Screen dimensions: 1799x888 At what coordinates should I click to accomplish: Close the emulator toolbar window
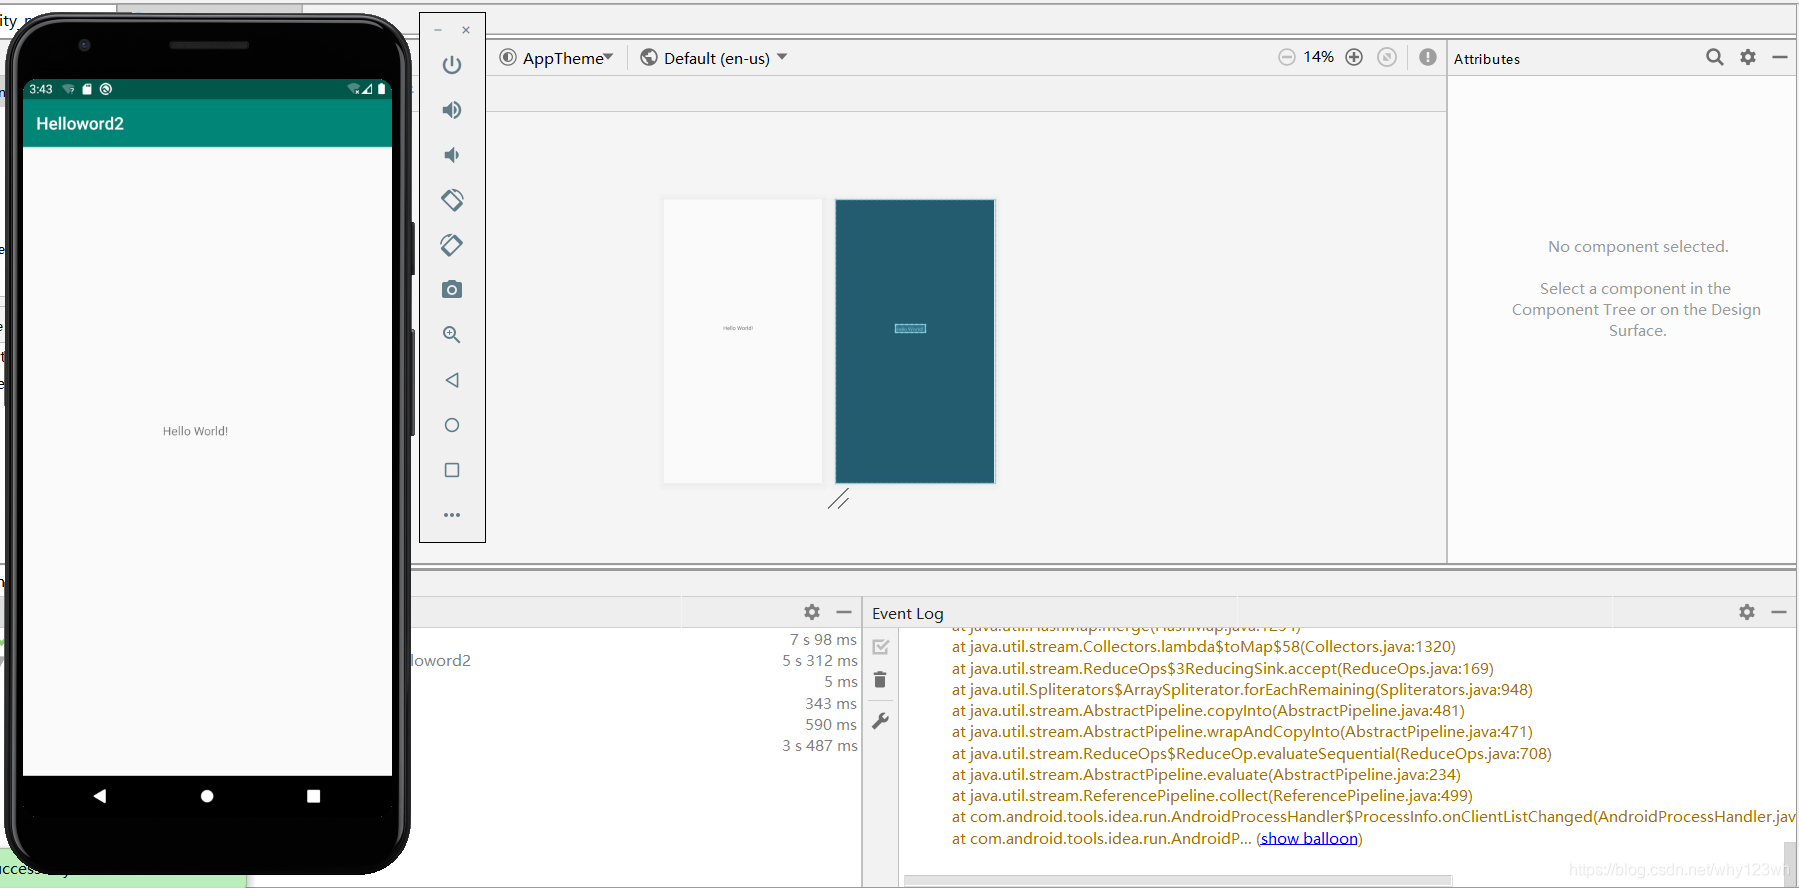pyautogui.click(x=466, y=30)
